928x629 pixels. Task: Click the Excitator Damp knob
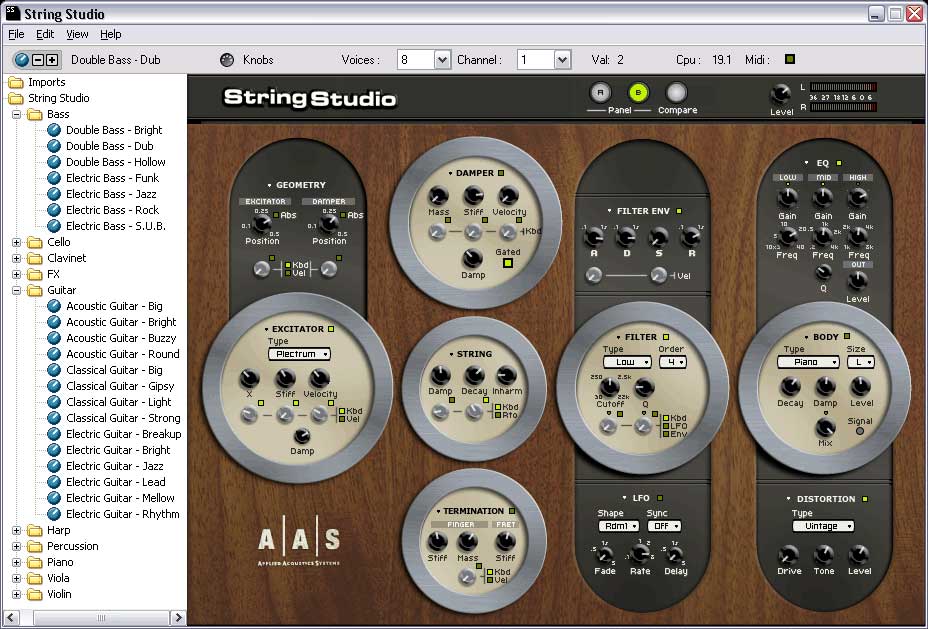pos(302,437)
